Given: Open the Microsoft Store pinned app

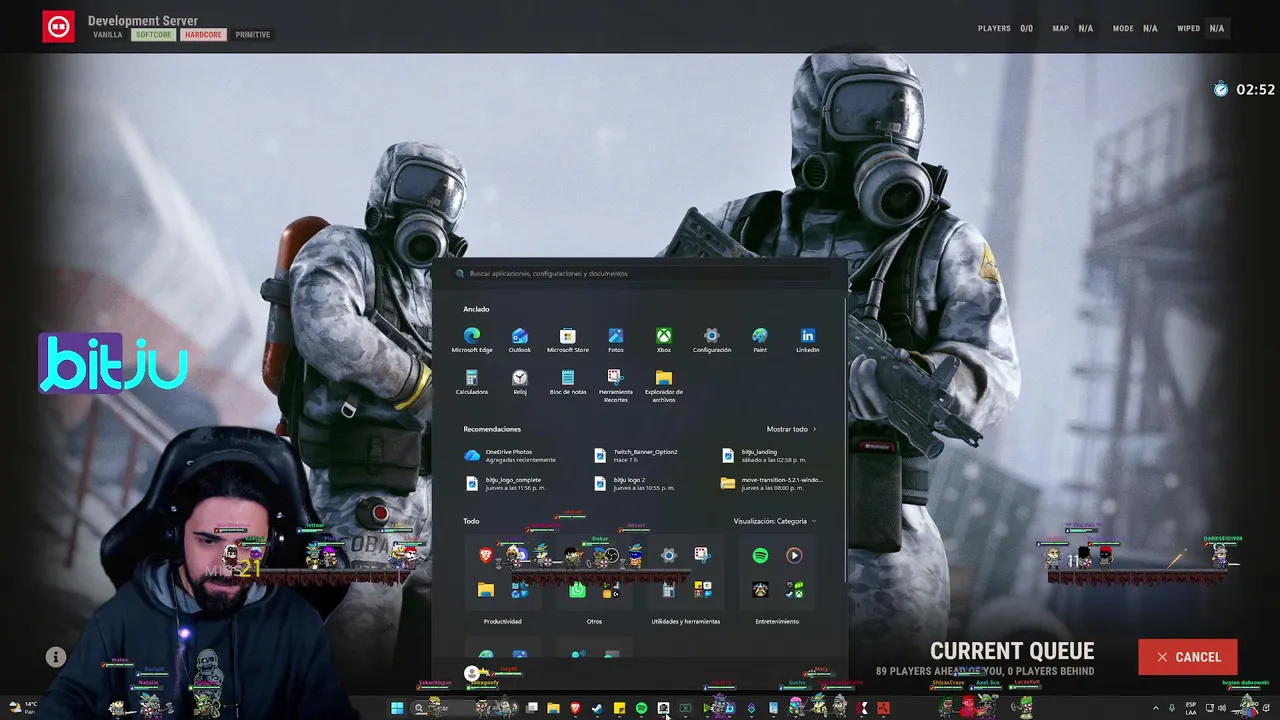Looking at the screenshot, I should tap(568, 340).
